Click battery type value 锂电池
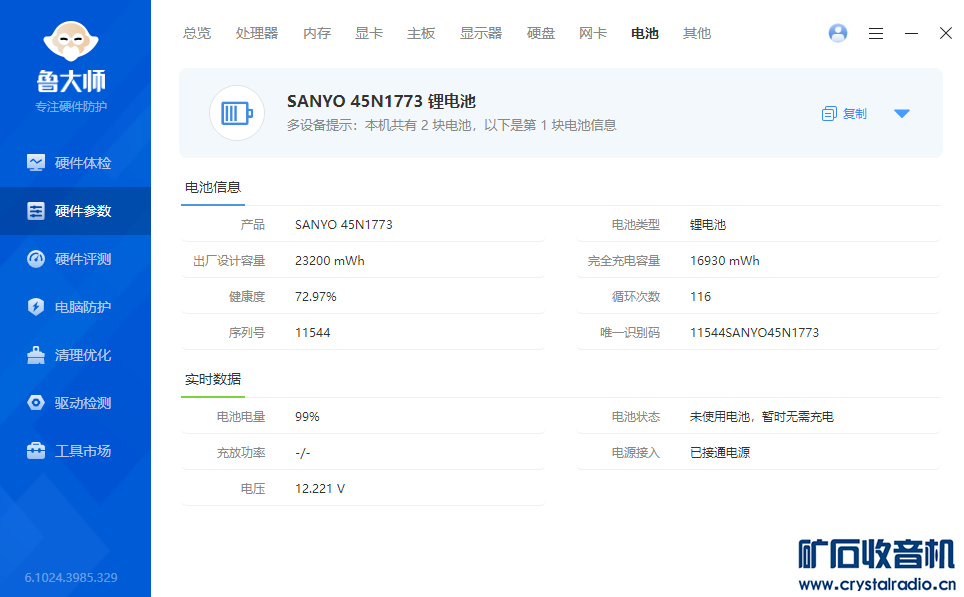964x597 pixels. click(708, 224)
